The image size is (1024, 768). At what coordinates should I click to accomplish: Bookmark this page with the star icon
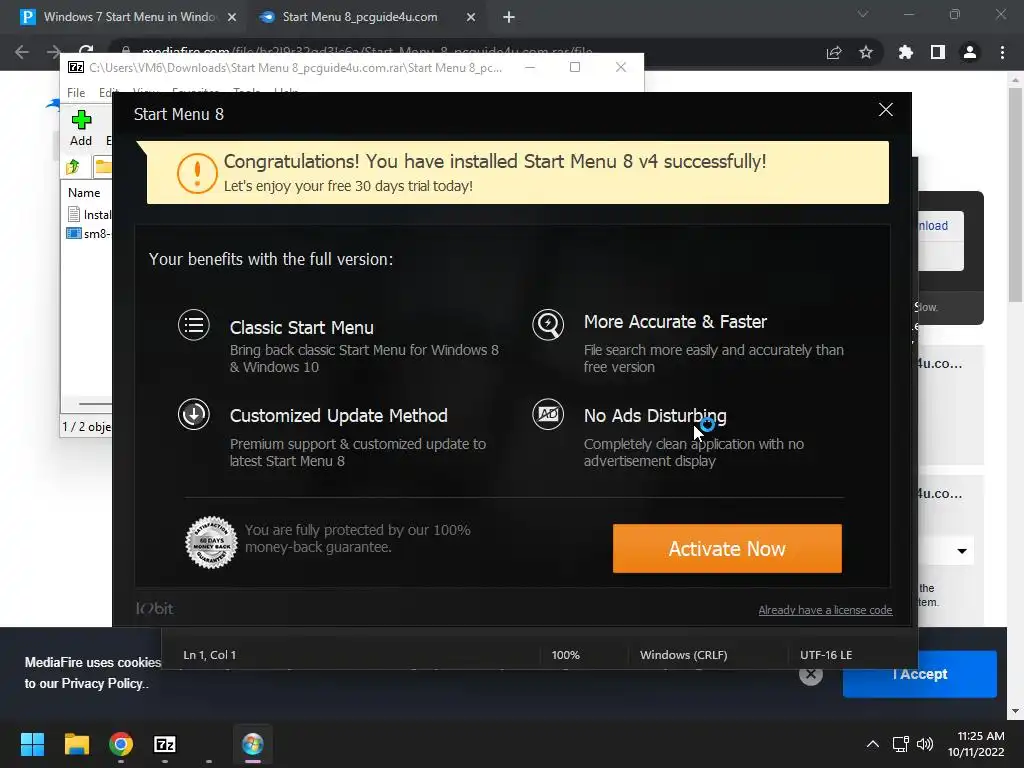pyautogui.click(x=866, y=52)
